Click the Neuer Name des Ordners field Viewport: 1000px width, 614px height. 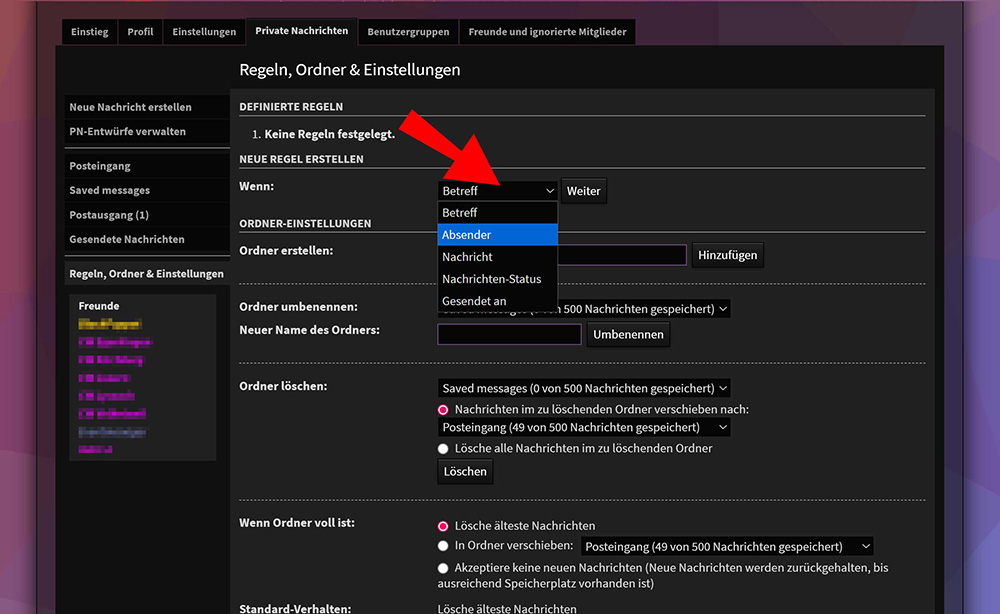point(509,334)
